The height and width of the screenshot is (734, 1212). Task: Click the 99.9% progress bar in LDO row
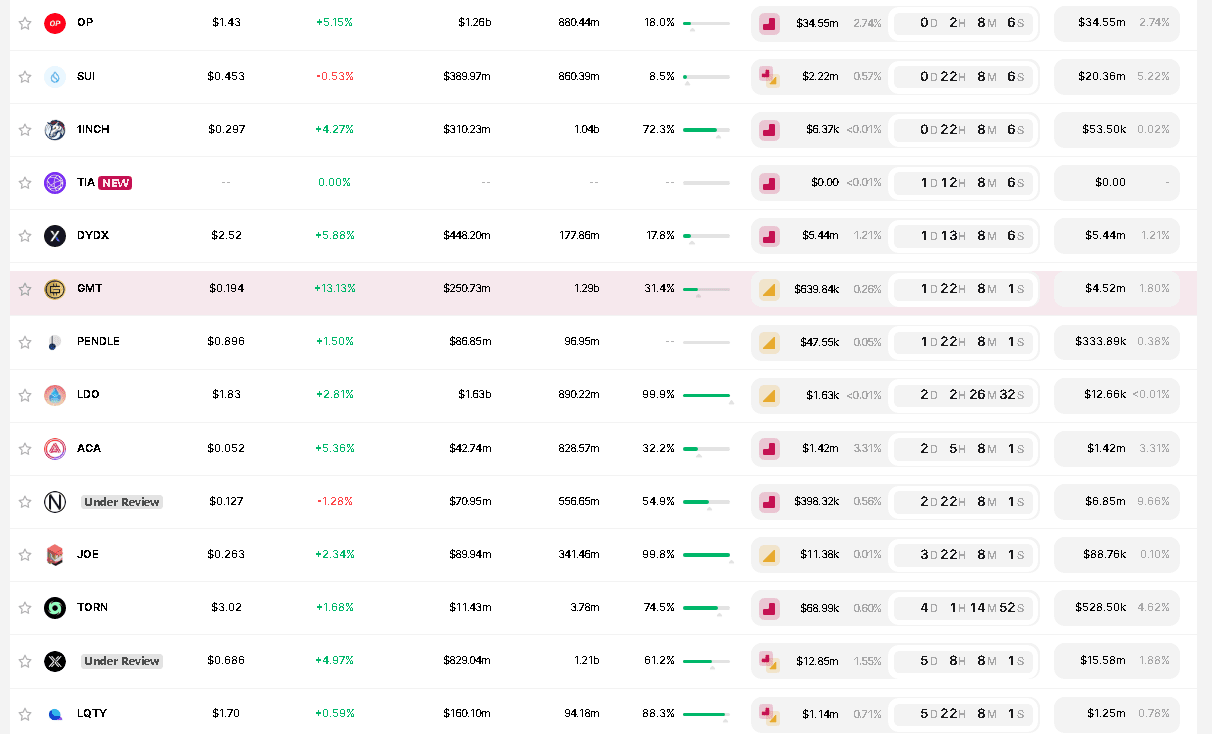(x=705, y=395)
